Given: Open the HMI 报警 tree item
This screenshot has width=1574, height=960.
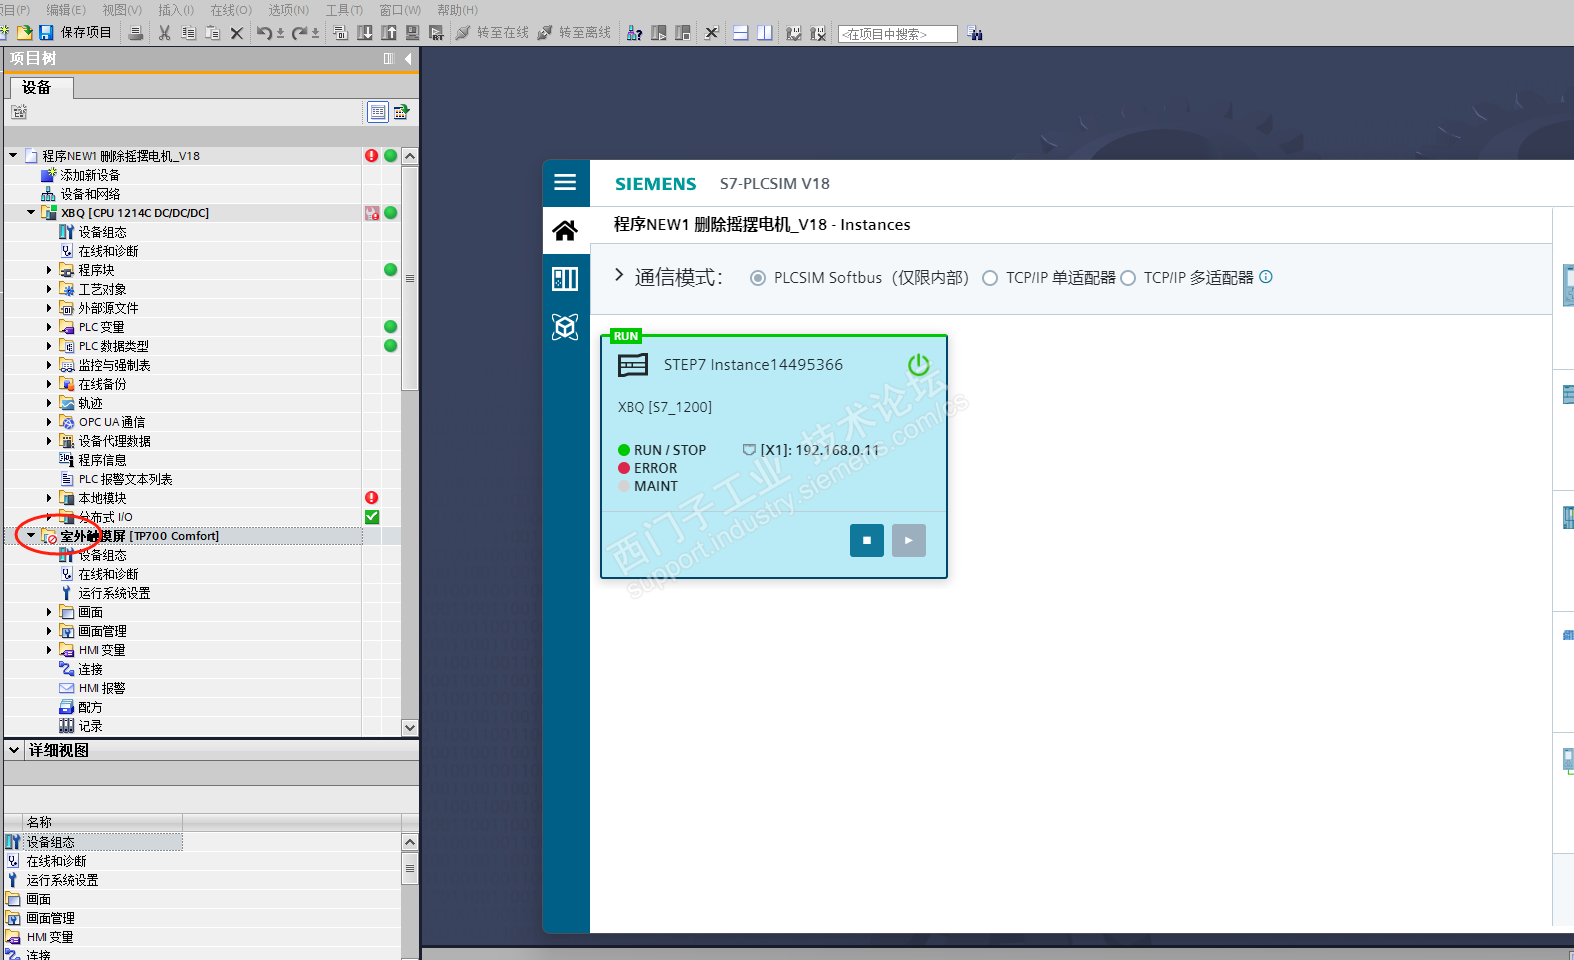Looking at the screenshot, I should click(x=102, y=688).
